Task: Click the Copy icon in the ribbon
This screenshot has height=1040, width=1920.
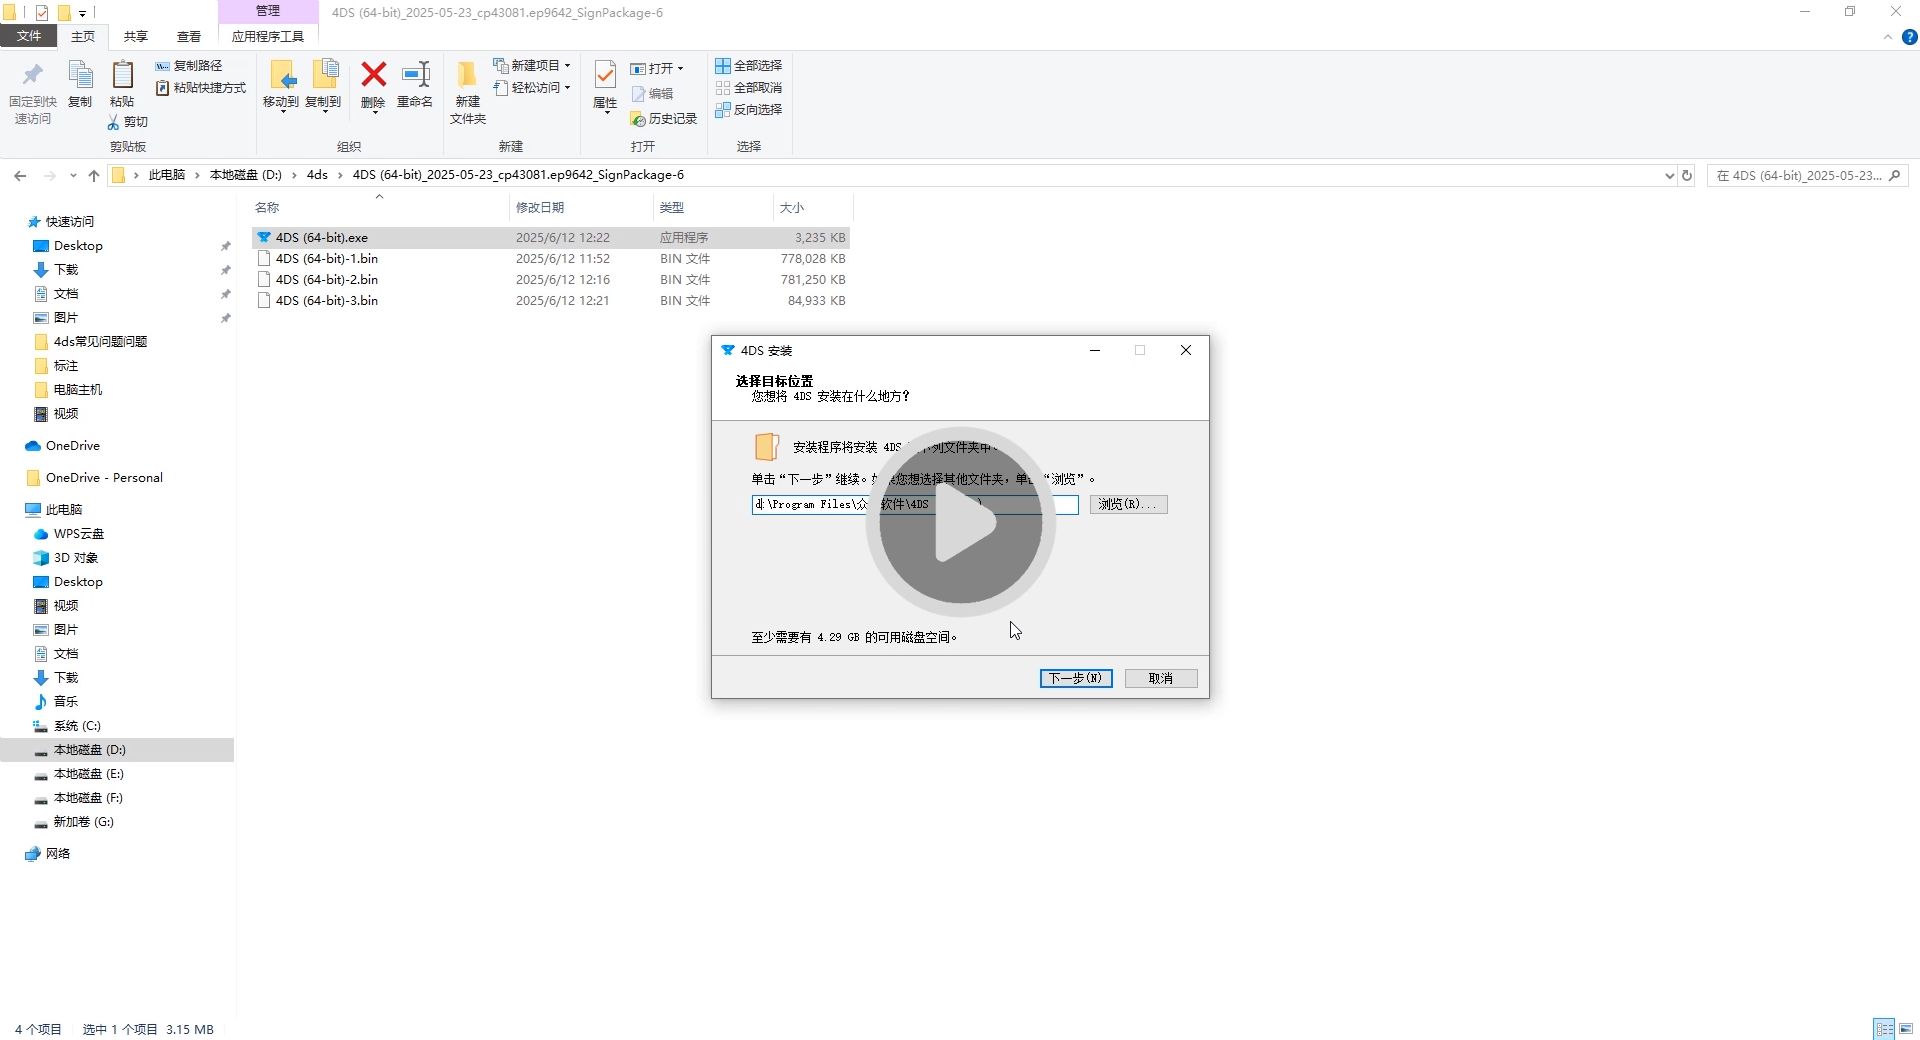Action: (x=80, y=76)
